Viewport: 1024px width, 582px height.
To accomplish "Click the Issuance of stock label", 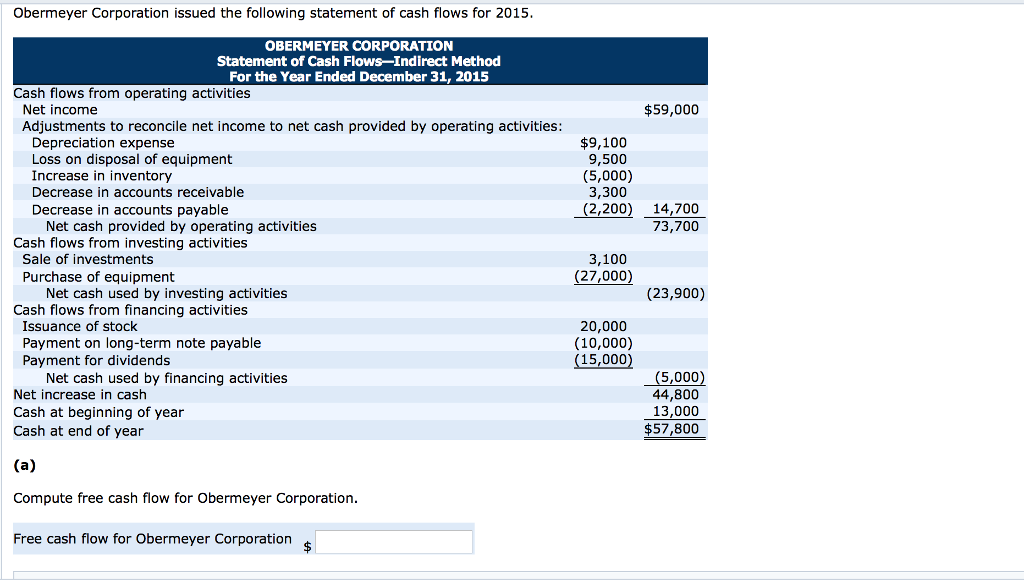I will click(80, 327).
